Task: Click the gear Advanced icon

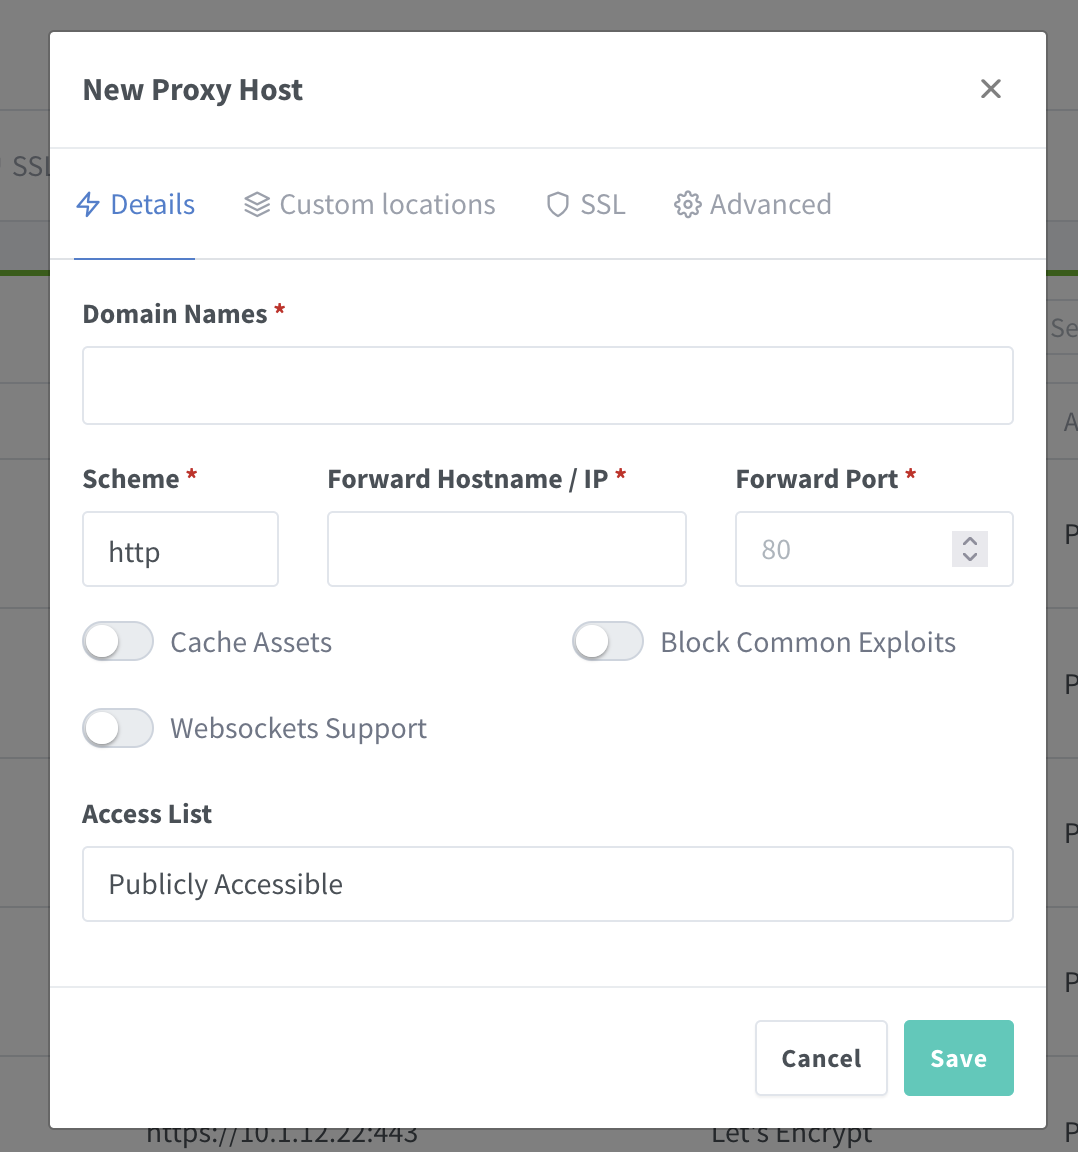Action: click(687, 205)
